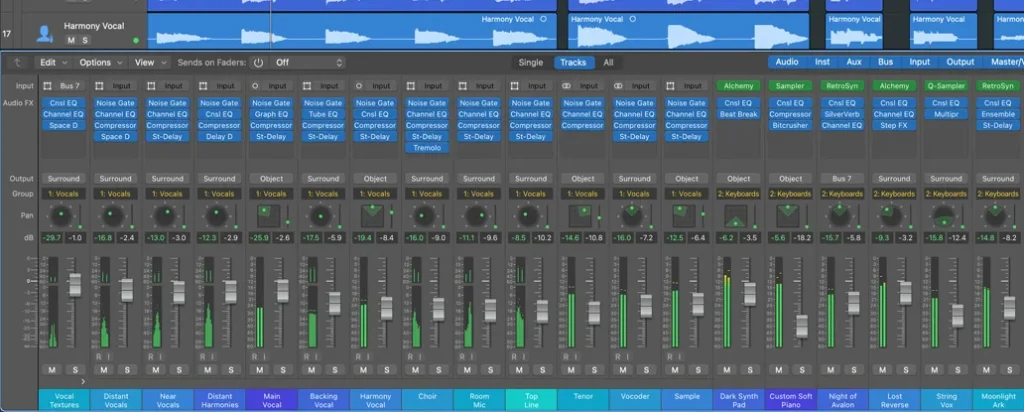This screenshot has width=1024, height=412.
Task: Open the mixer Options menu
Action: tap(101, 63)
